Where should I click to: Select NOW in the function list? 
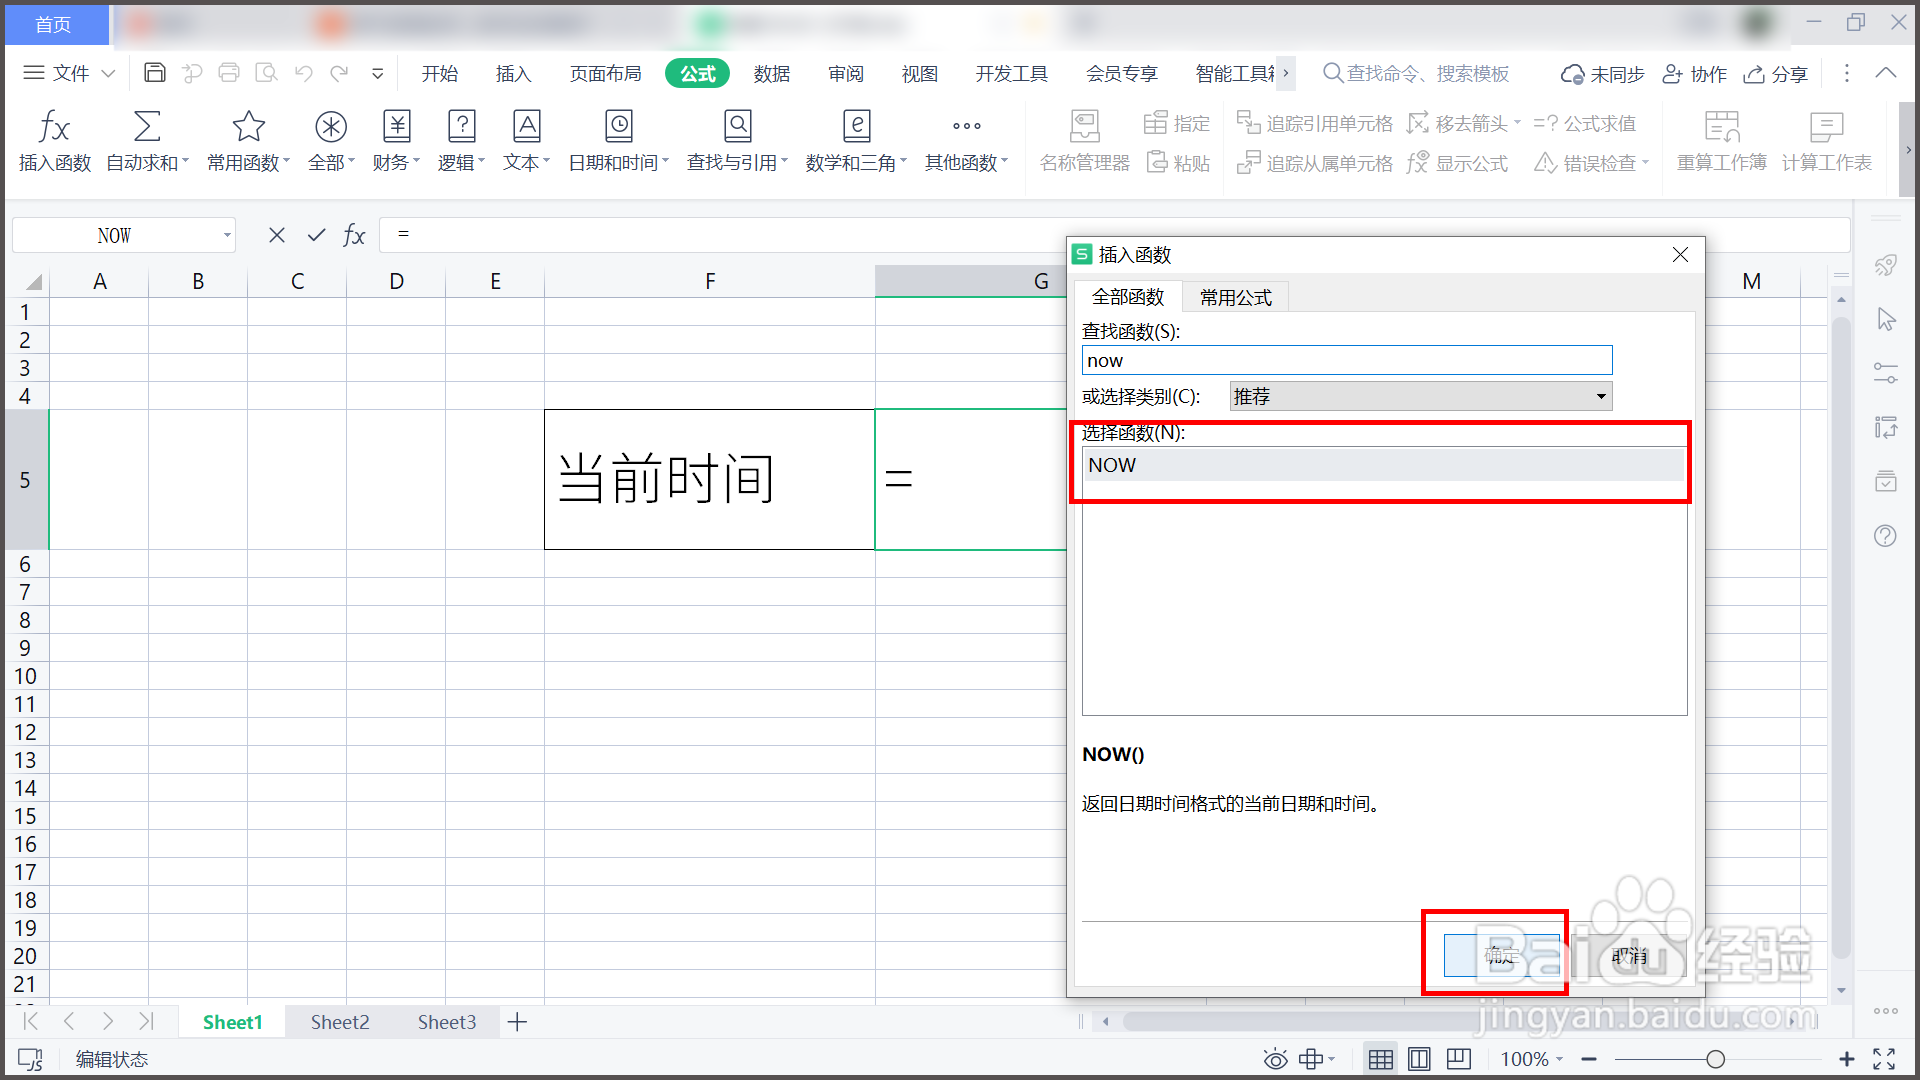tap(1112, 465)
